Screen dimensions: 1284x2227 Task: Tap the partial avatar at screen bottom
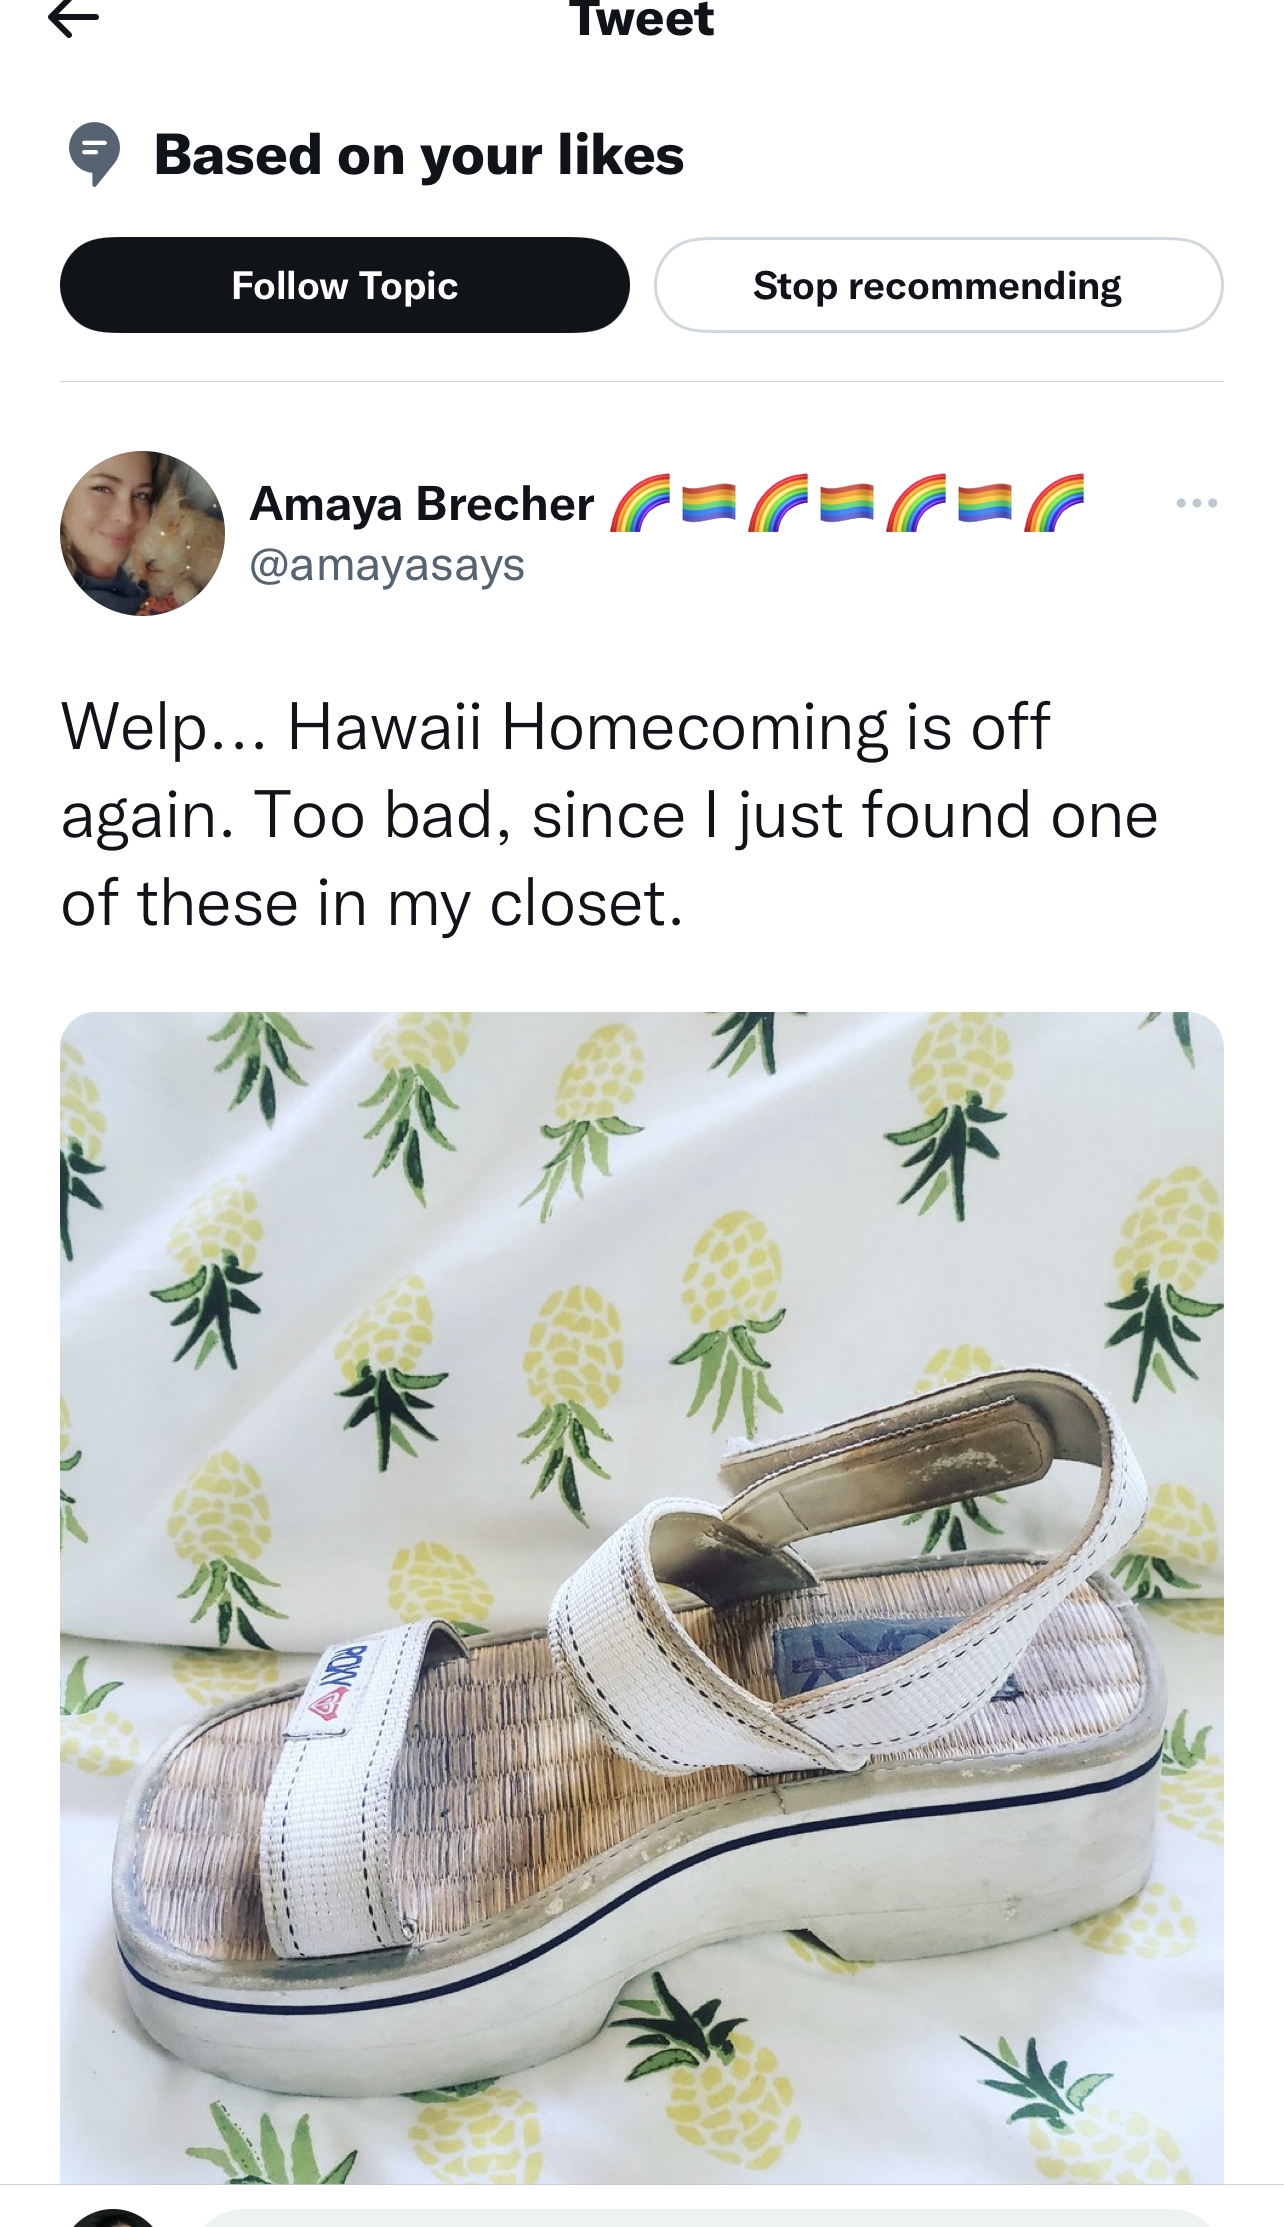click(114, 2217)
